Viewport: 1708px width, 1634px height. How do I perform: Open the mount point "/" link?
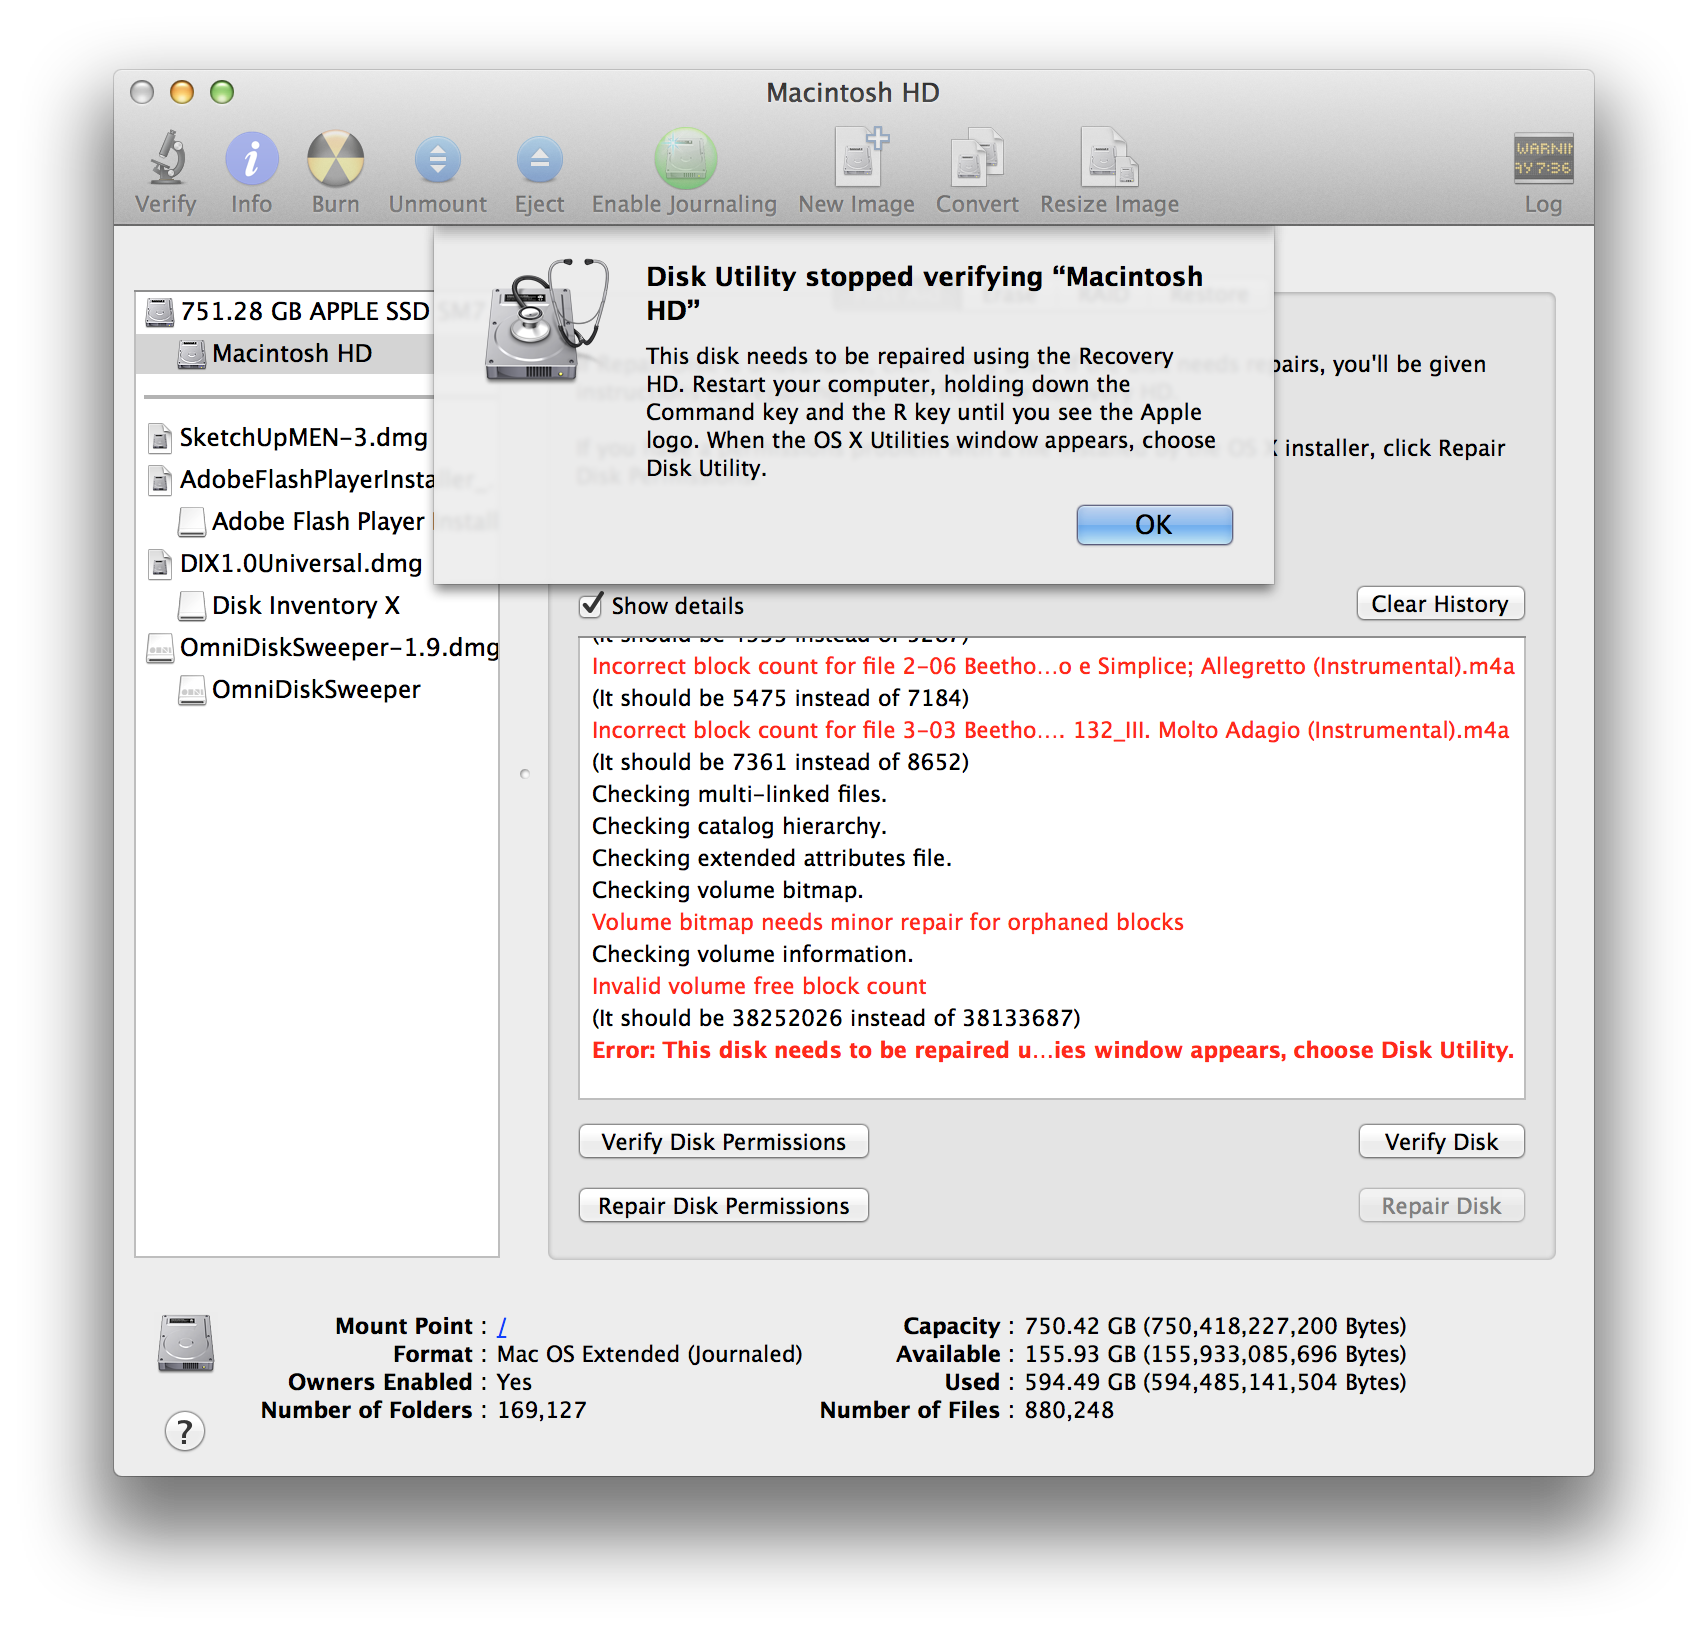(502, 1326)
